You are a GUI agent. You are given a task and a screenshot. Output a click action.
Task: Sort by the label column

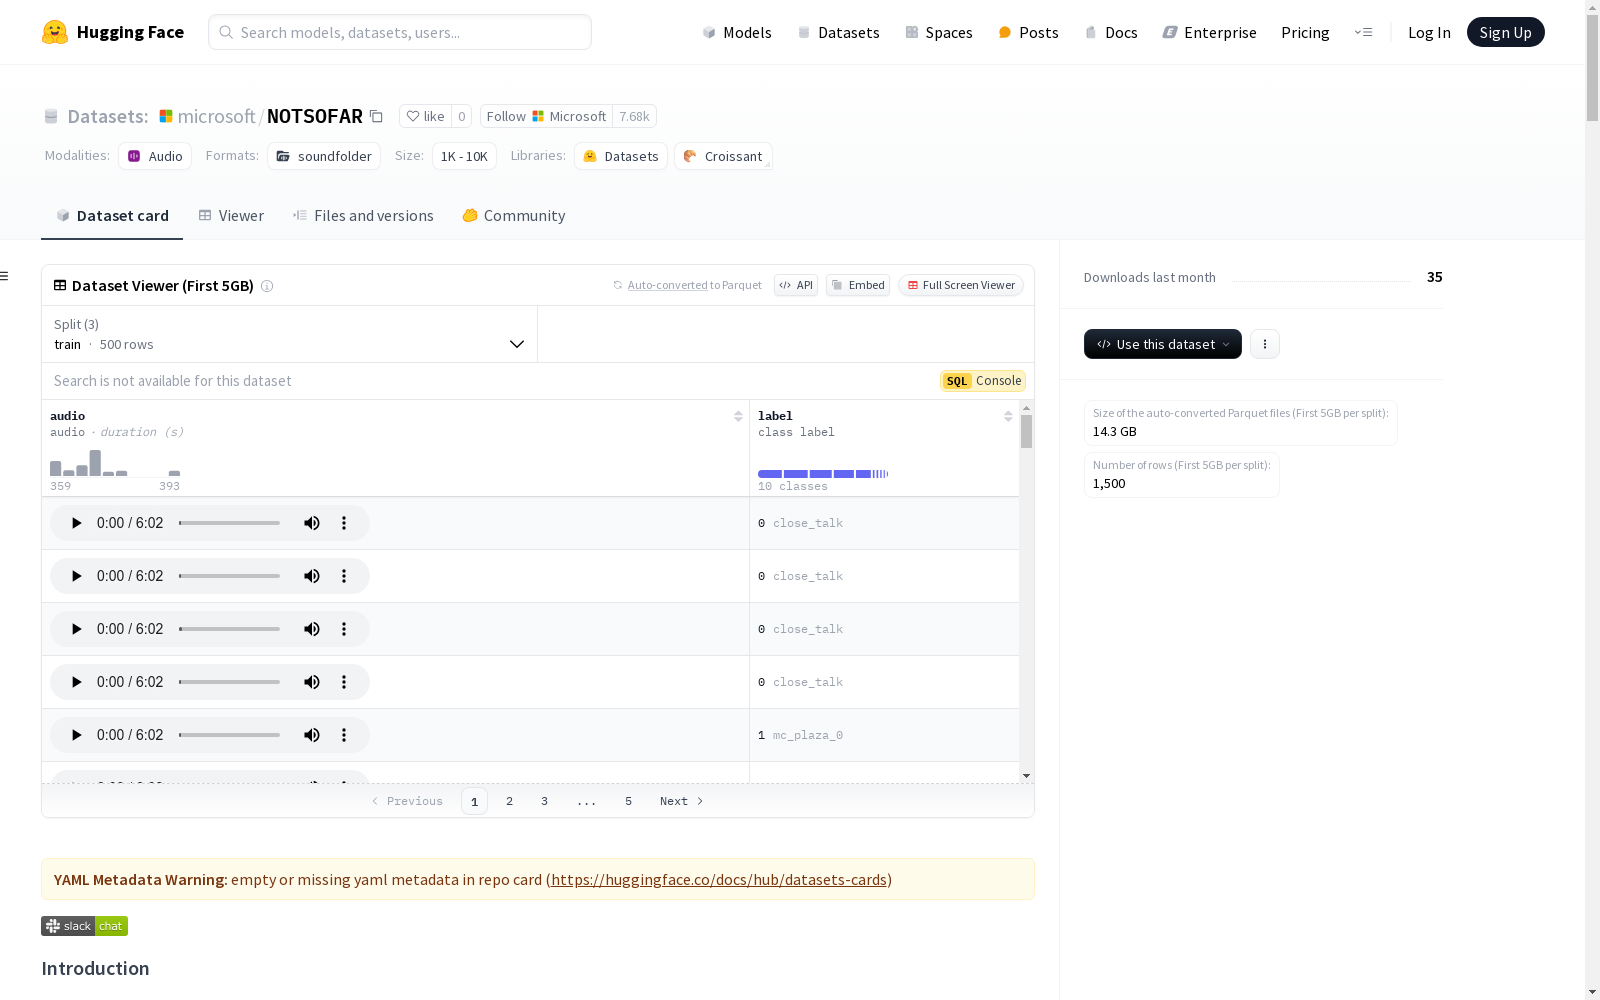(1008, 416)
